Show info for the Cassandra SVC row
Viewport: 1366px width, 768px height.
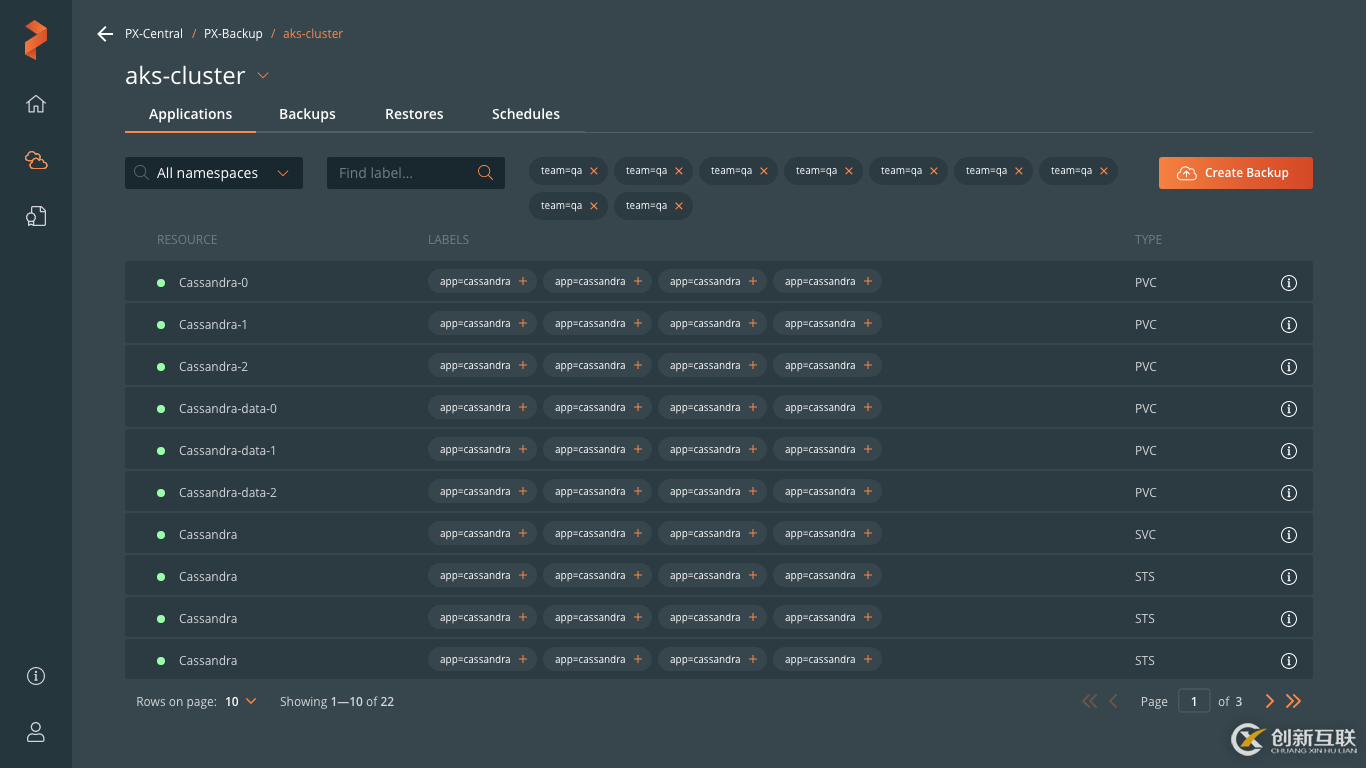click(x=1289, y=535)
